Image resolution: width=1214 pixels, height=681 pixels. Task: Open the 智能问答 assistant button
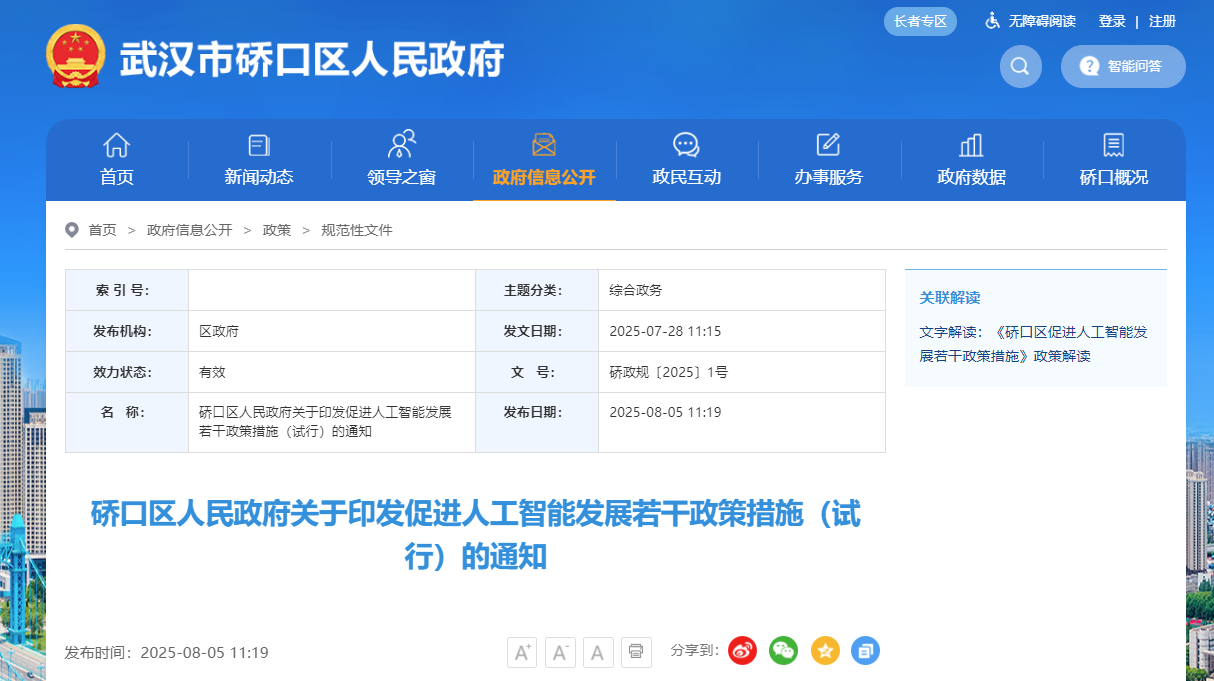pyautogui.click(x=1123, y=66)
